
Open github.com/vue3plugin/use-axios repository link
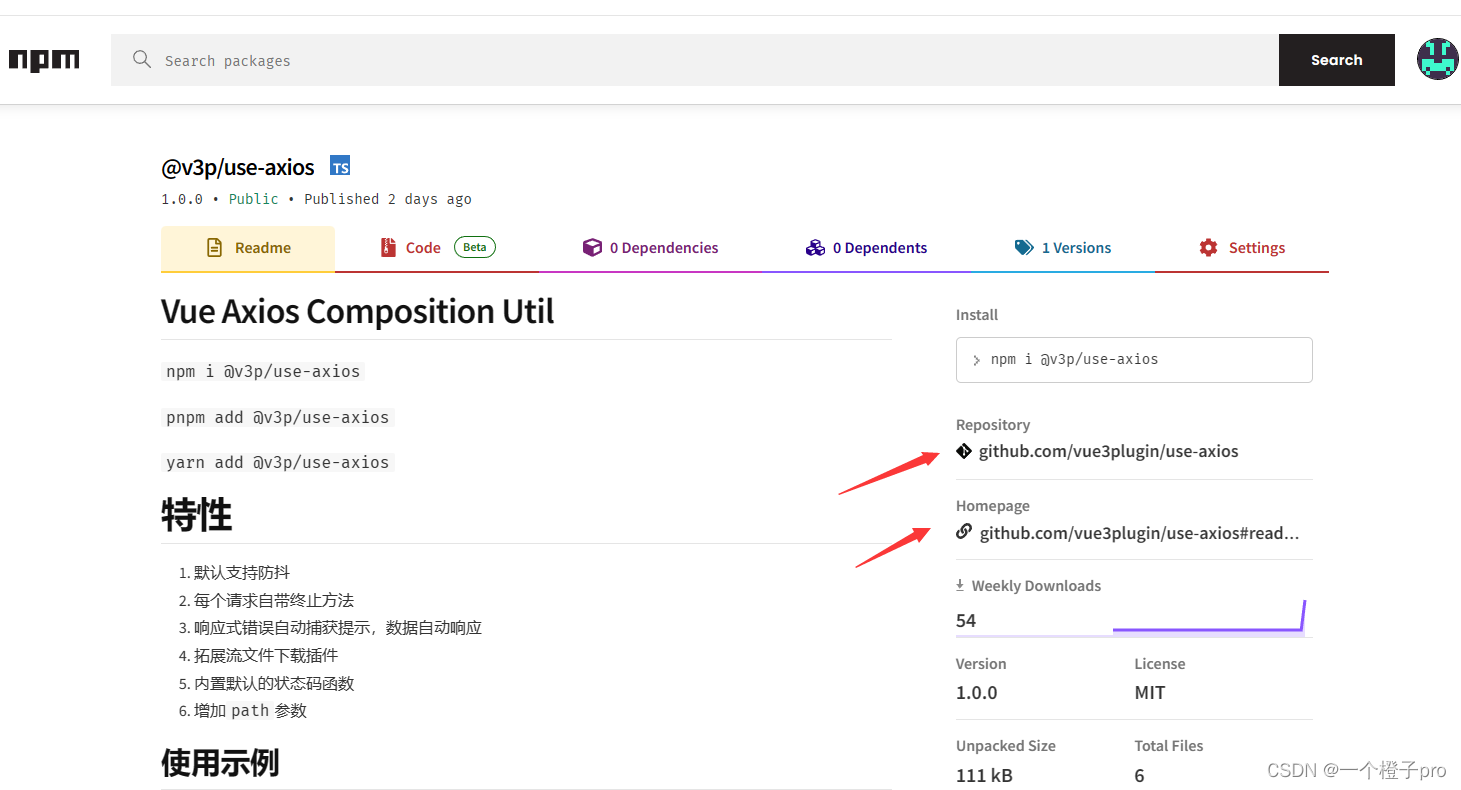click(1108, 451)
